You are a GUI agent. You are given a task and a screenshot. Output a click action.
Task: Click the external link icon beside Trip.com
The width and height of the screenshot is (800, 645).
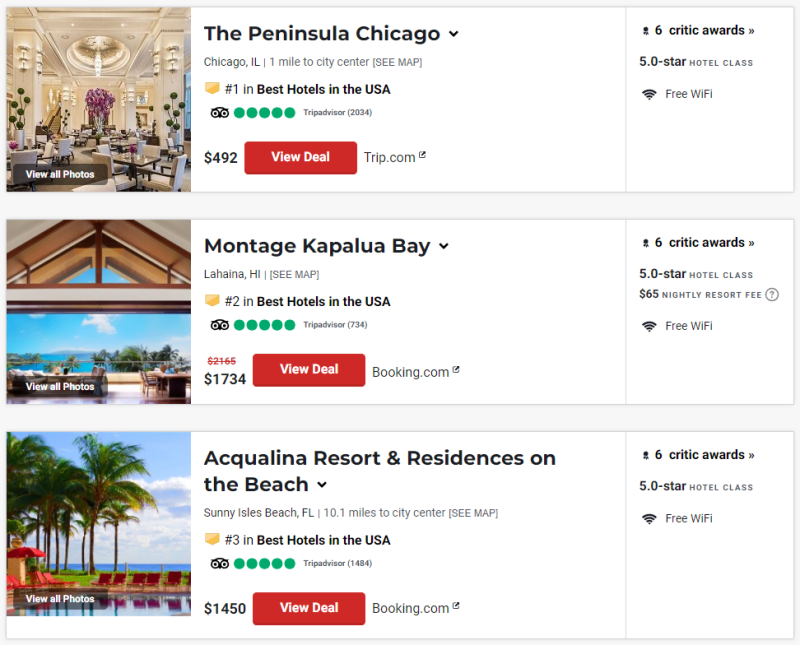(422, 155)
